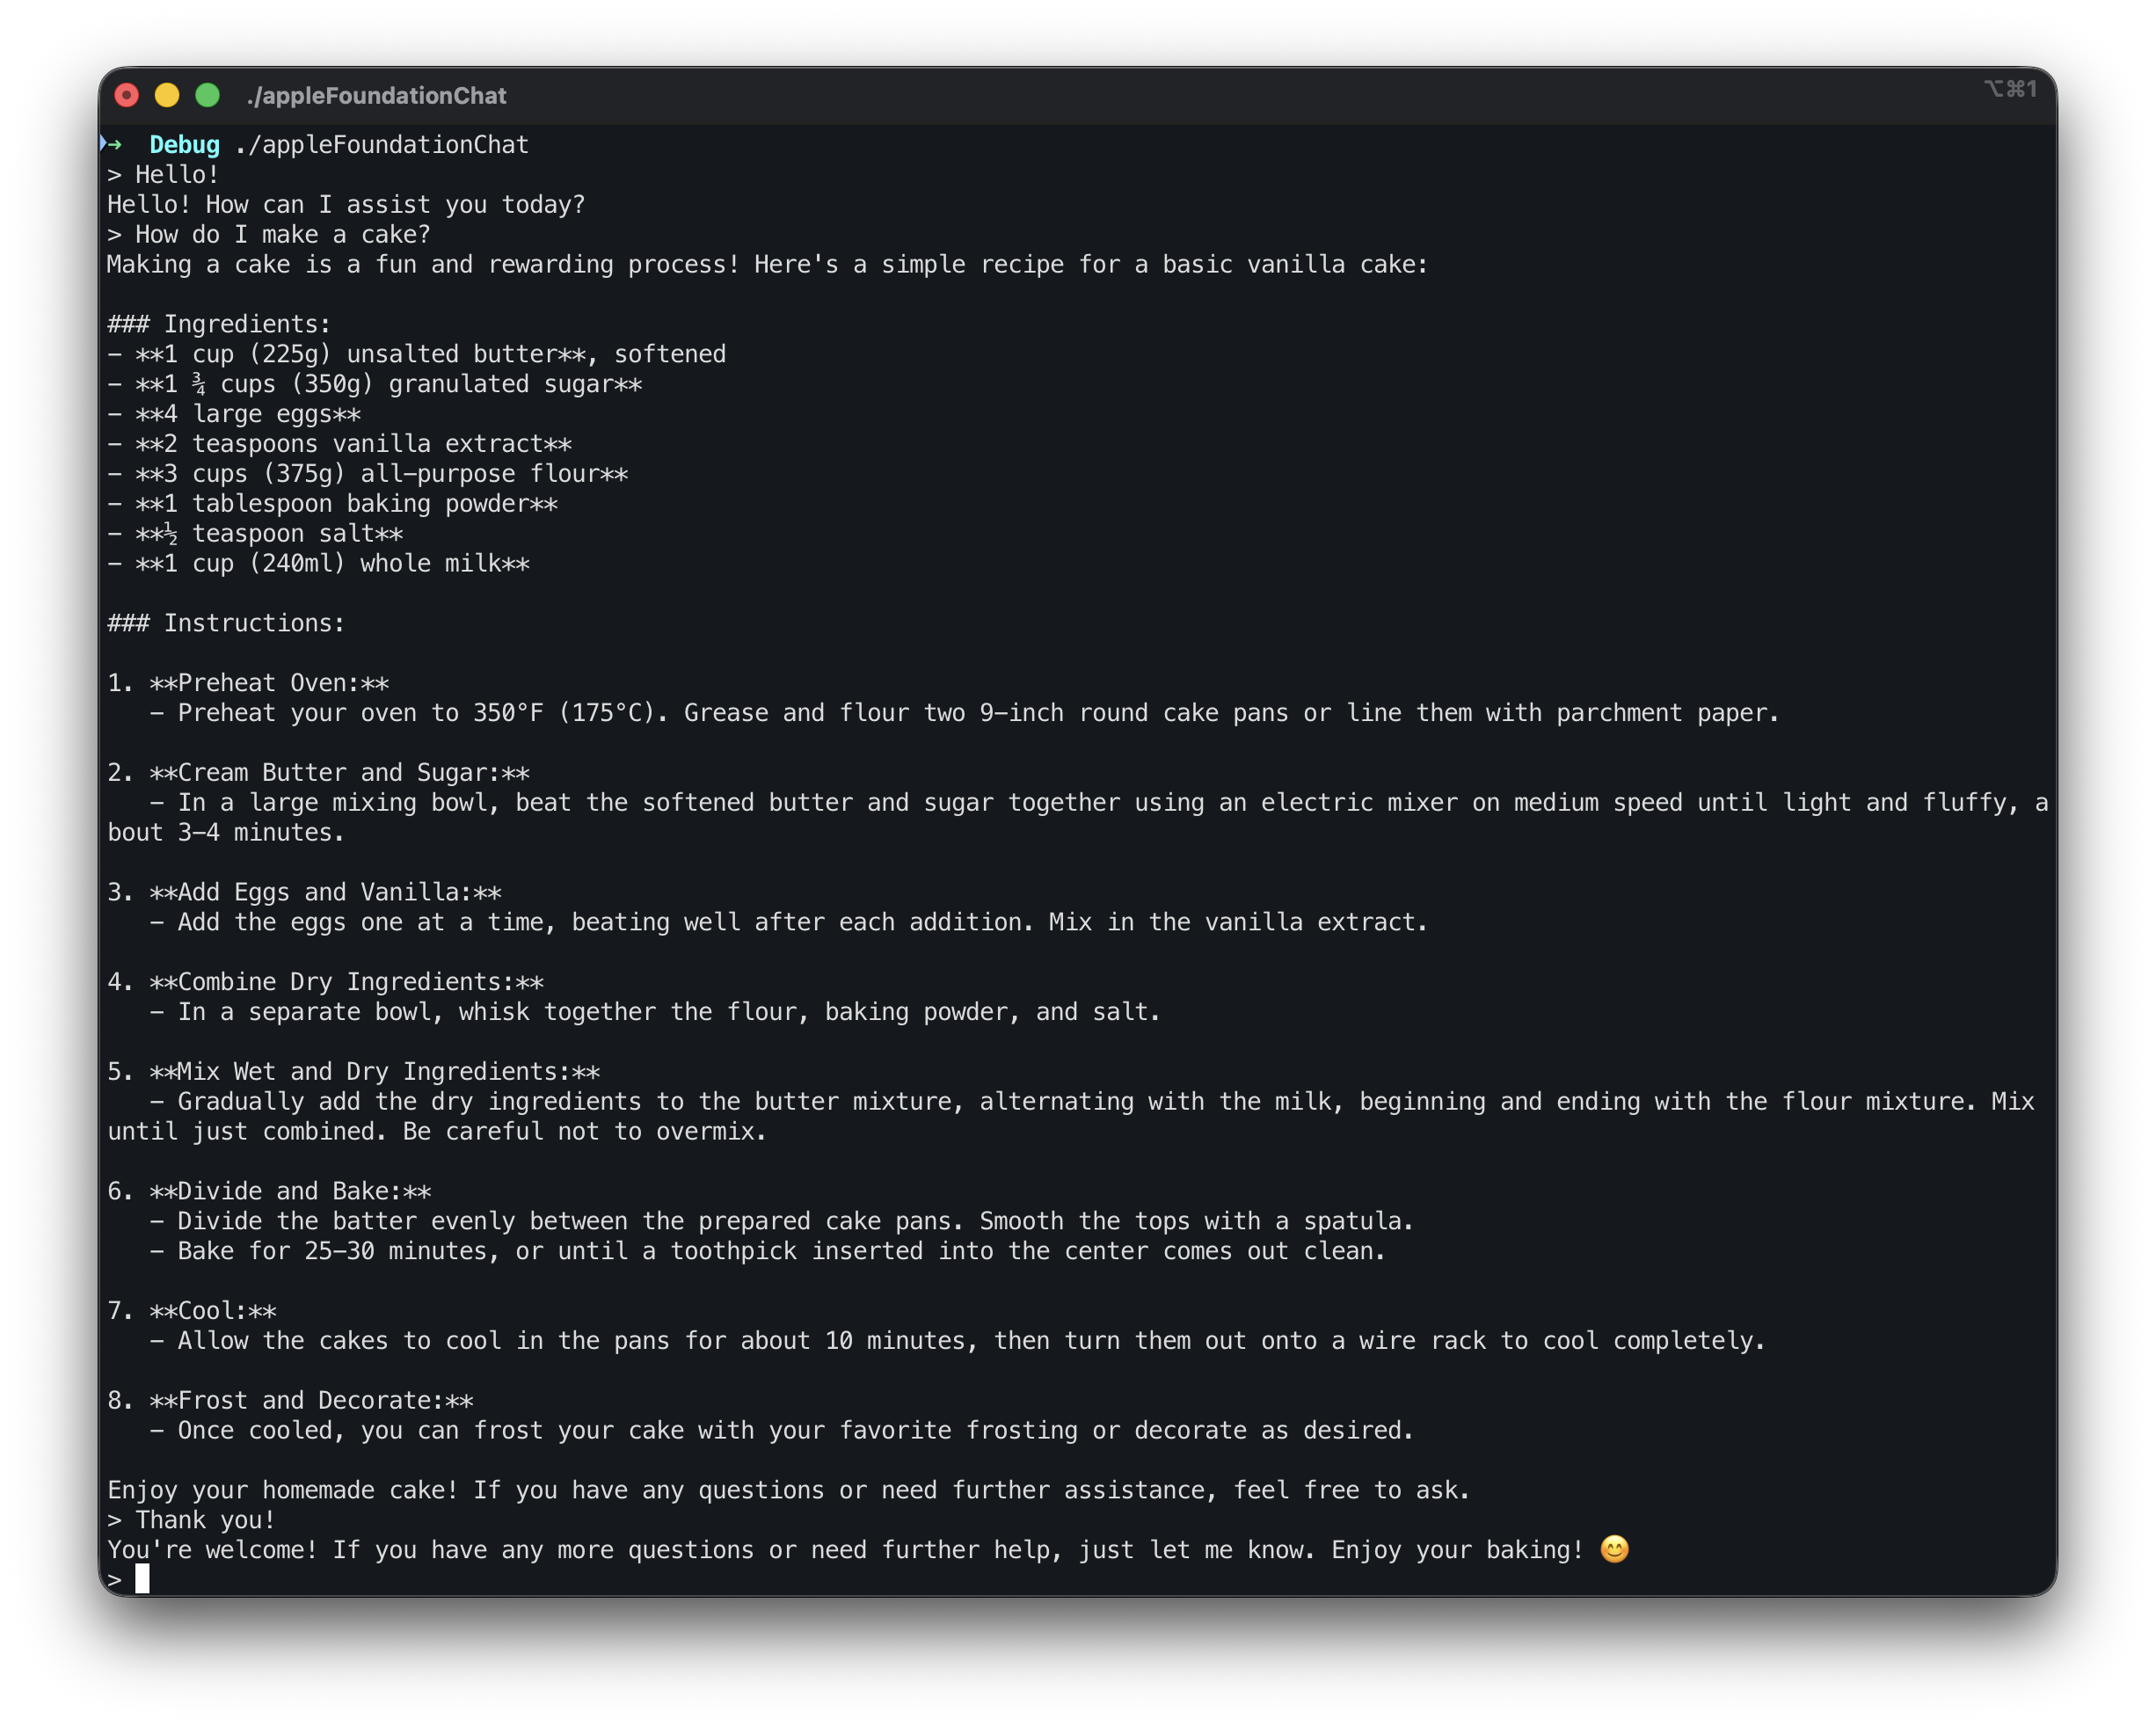Click the cyan "Debug" directory label
This screenshot has height=1727, width=2156.
pos(184,145)
